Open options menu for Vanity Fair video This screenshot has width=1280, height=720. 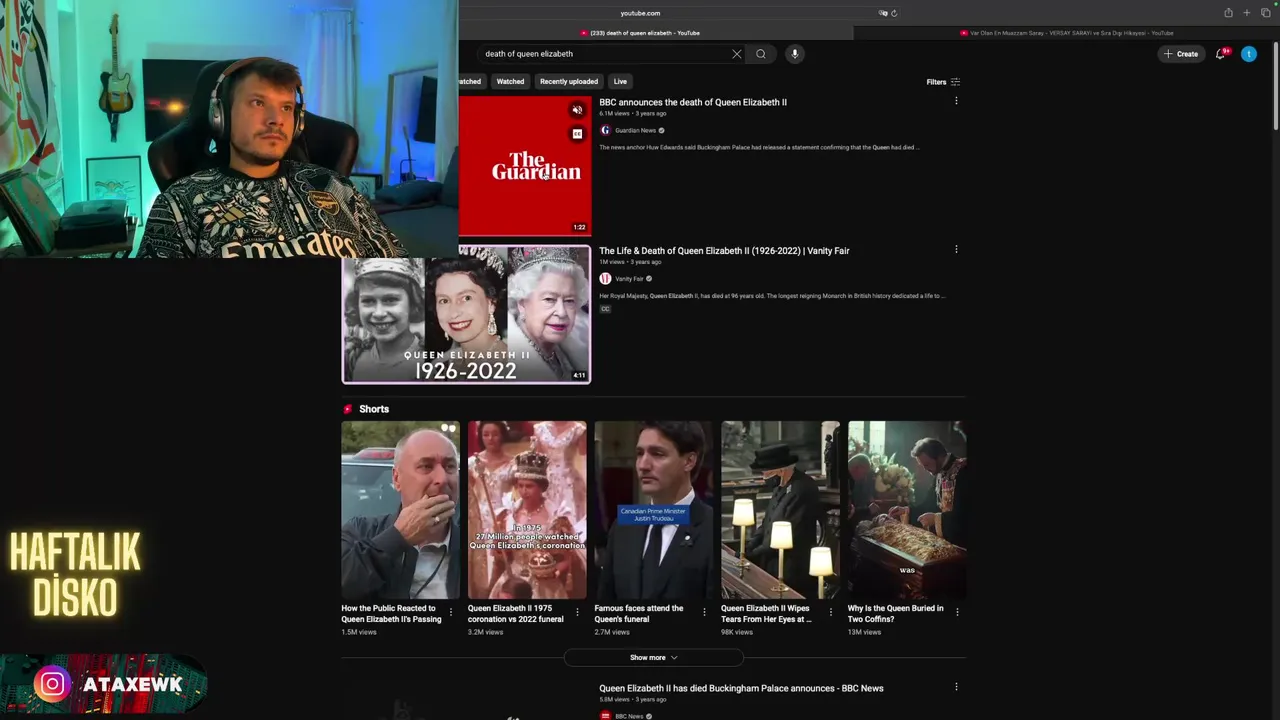[x=956, y=250]
